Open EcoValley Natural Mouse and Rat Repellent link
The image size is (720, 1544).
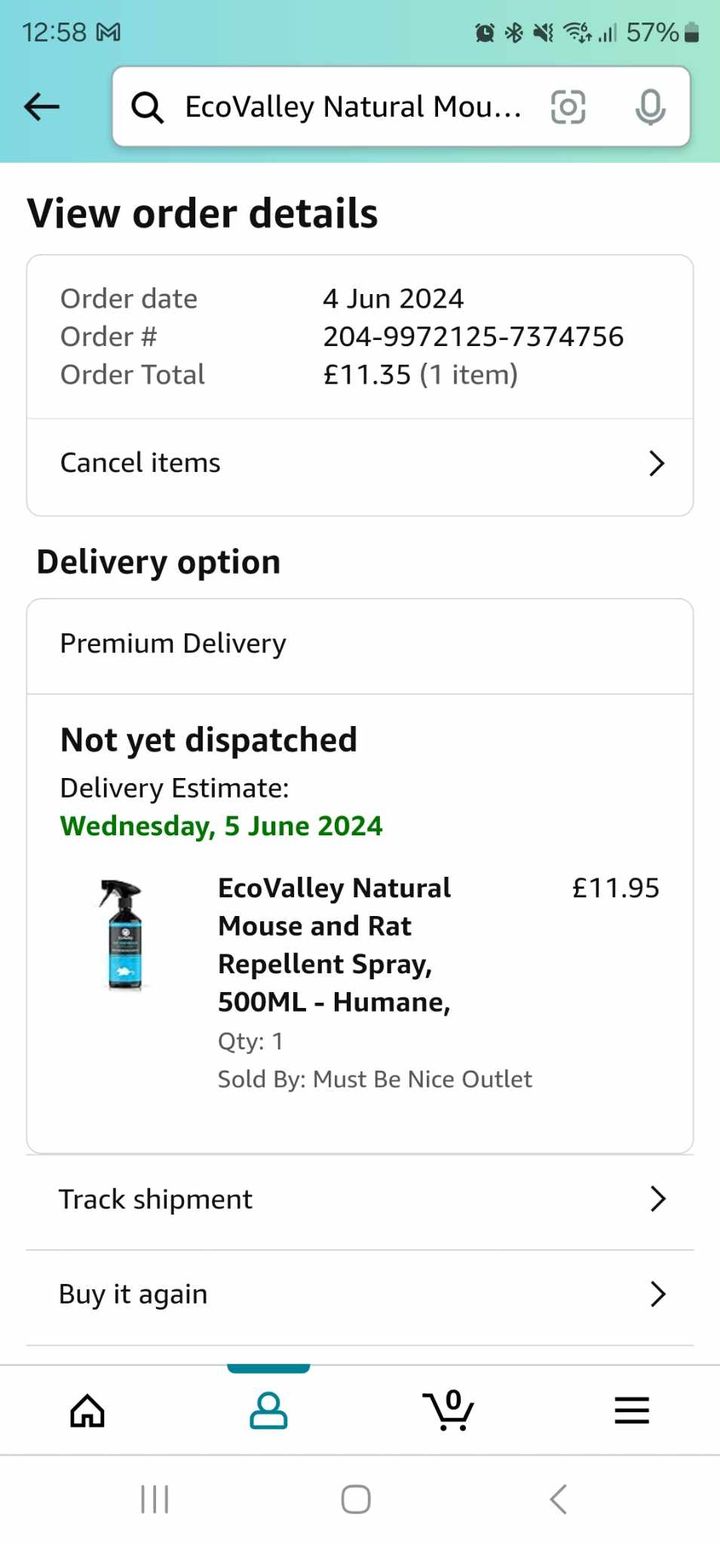point(334,945)
